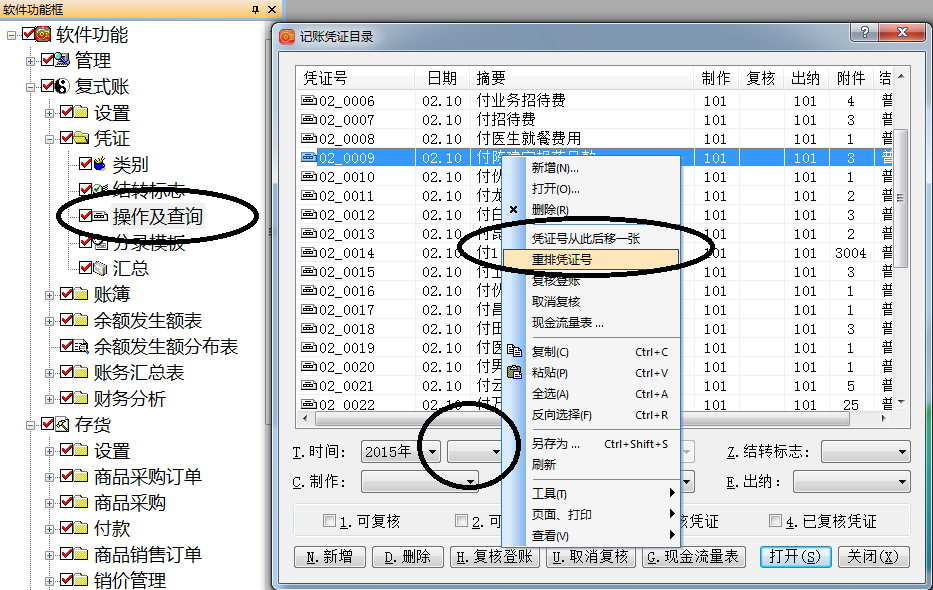
Task: Click the pin icon on 软件功能框 panel
Action: coord(256,9)
